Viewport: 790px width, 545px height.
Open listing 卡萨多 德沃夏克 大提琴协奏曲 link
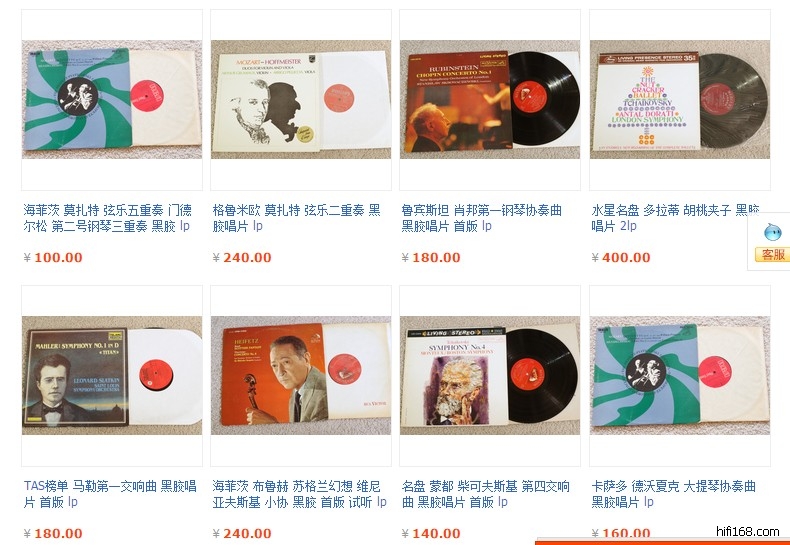pos(674,494)
